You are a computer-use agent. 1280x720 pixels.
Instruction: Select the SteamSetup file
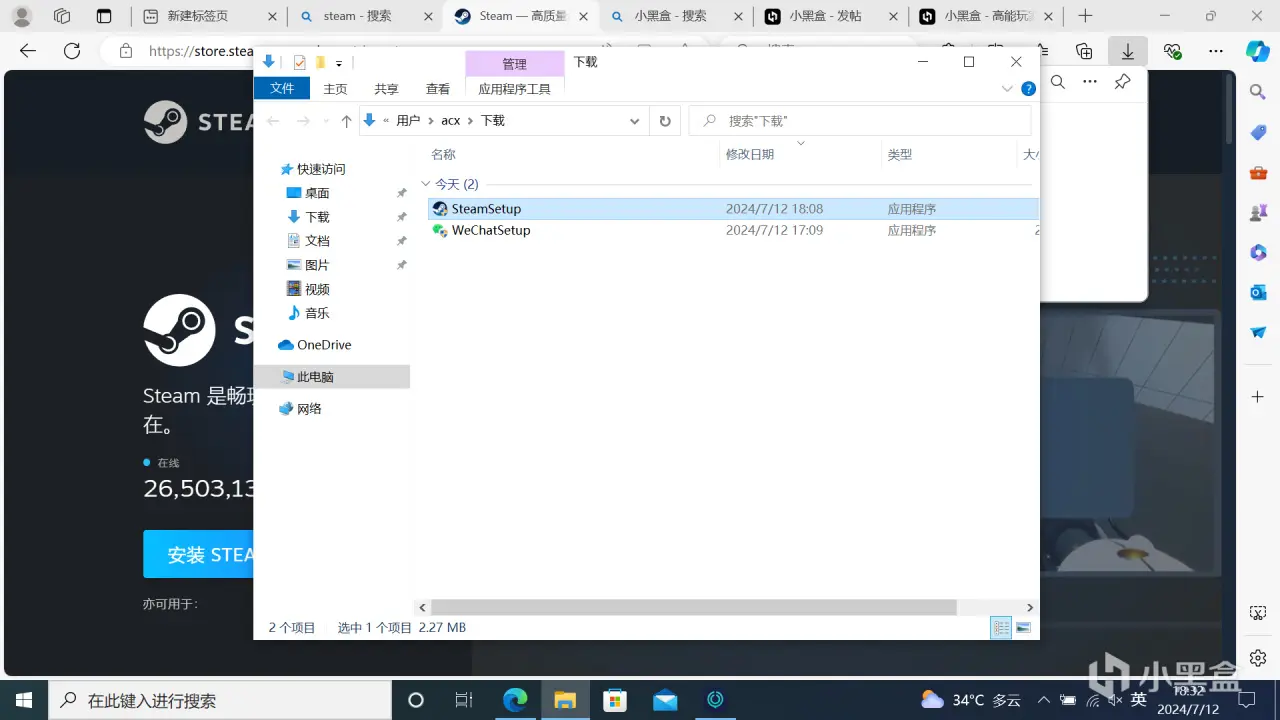[x=733, y=209]
